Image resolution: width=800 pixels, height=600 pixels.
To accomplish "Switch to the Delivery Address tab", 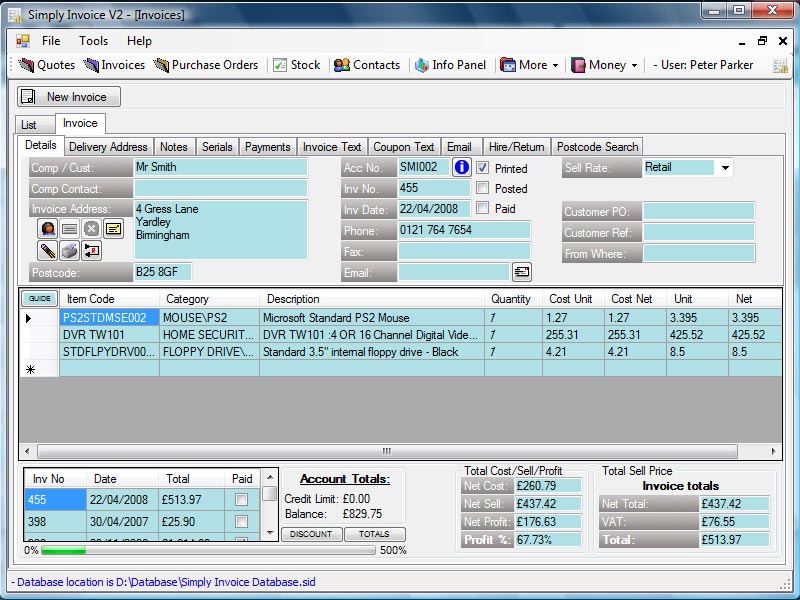I will 108,146.
